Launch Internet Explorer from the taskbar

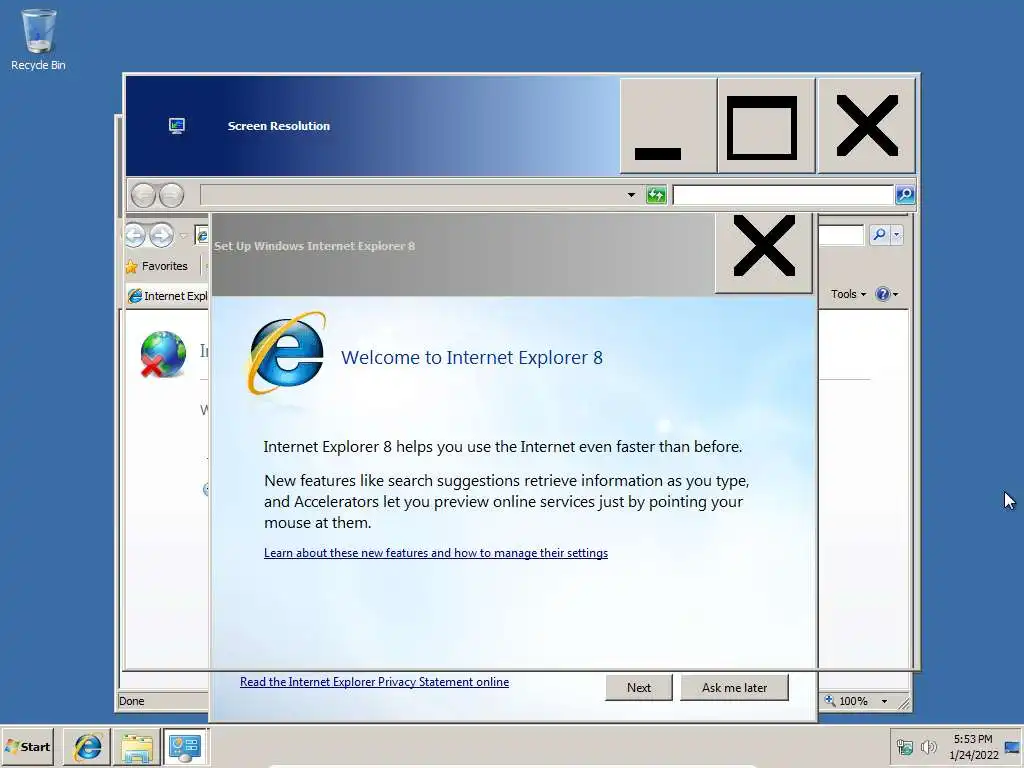click(88, 746)
